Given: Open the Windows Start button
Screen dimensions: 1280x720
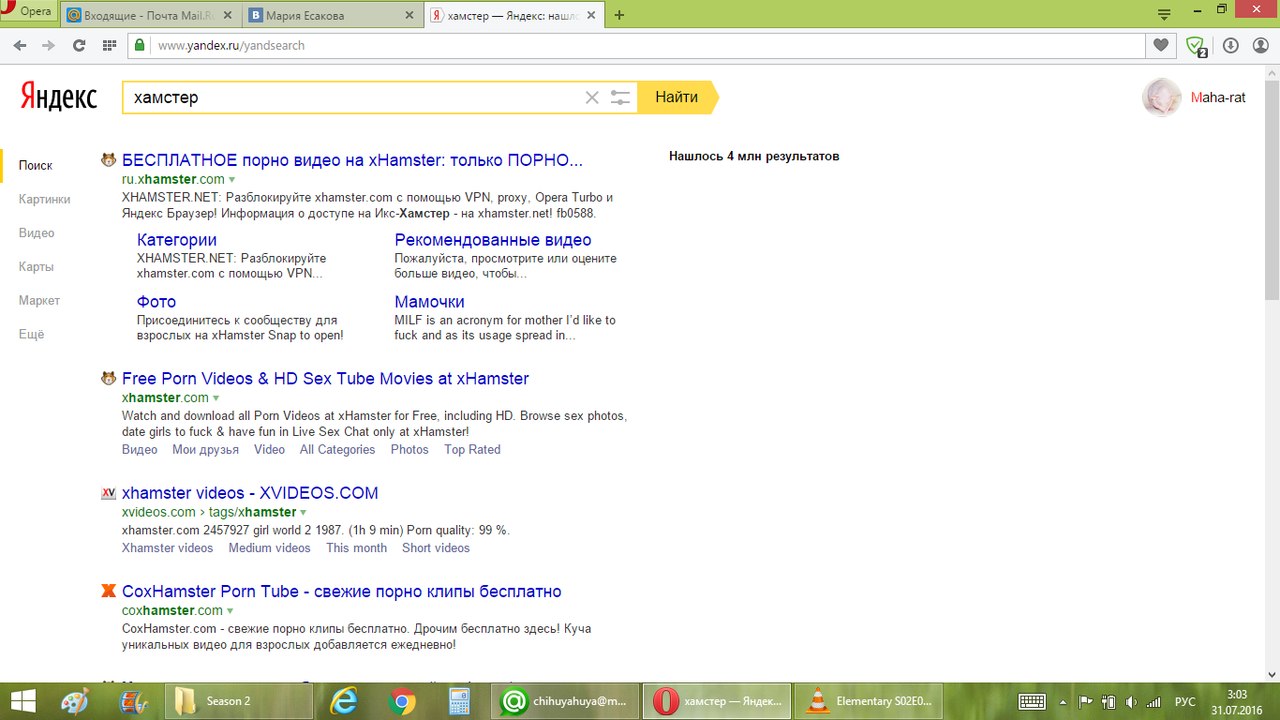Looking at the screenshot, I should 21,701.
